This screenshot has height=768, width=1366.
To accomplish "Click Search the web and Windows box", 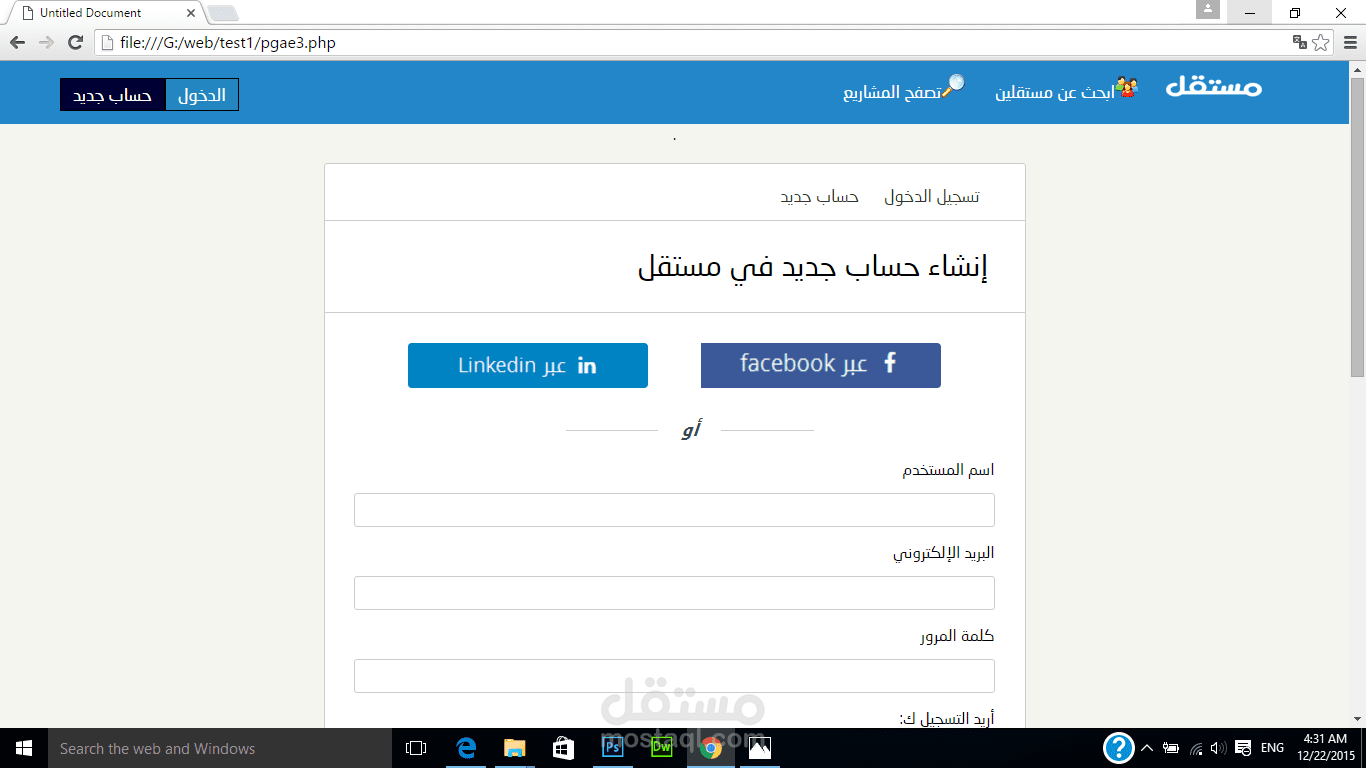I will (220, 748).
